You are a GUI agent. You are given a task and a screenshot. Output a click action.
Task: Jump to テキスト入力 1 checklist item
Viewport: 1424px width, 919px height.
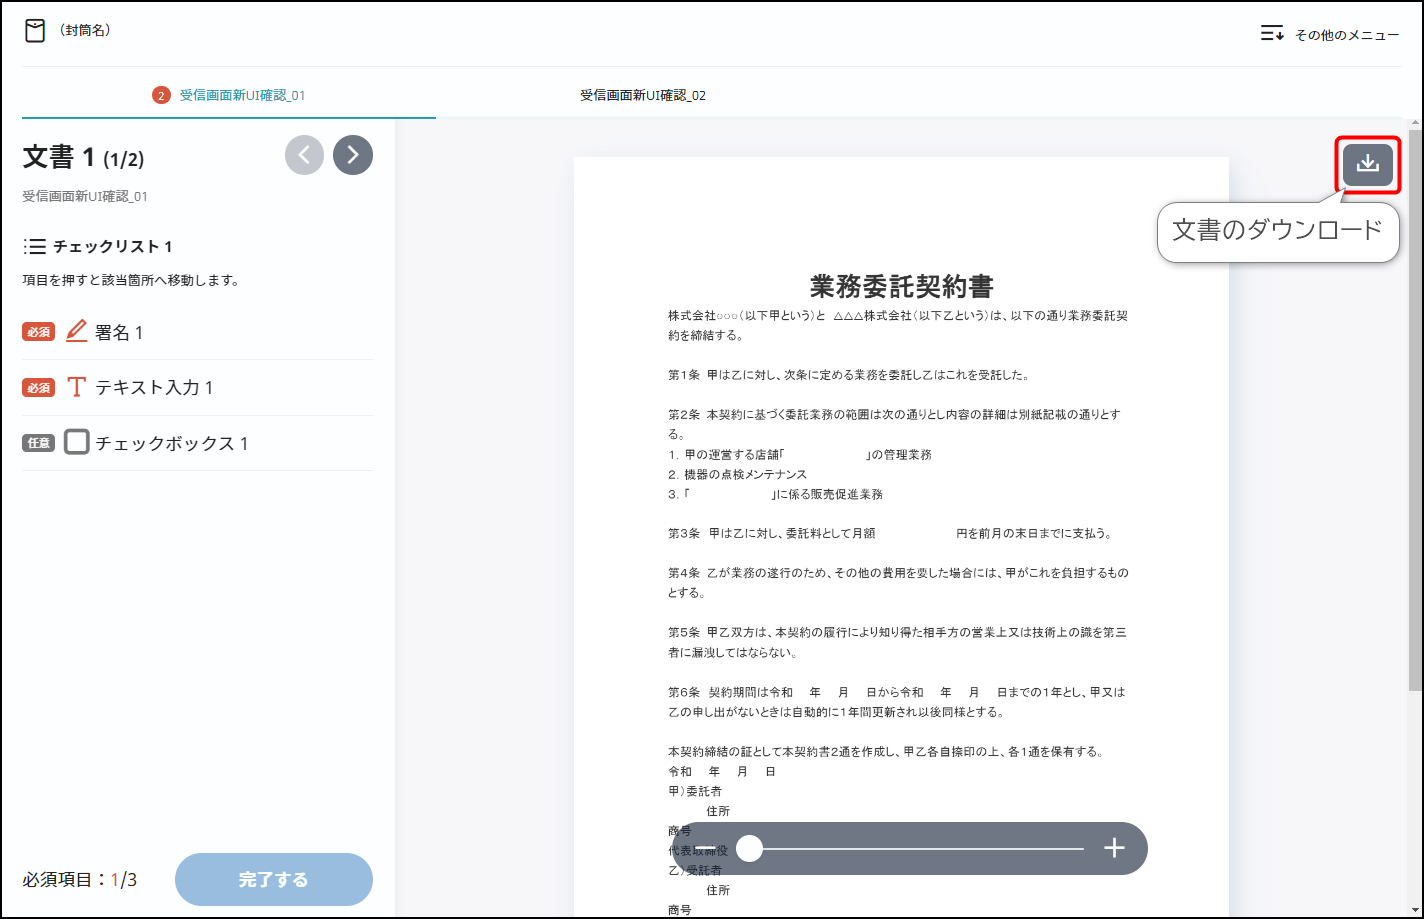(x=154, y=388)
